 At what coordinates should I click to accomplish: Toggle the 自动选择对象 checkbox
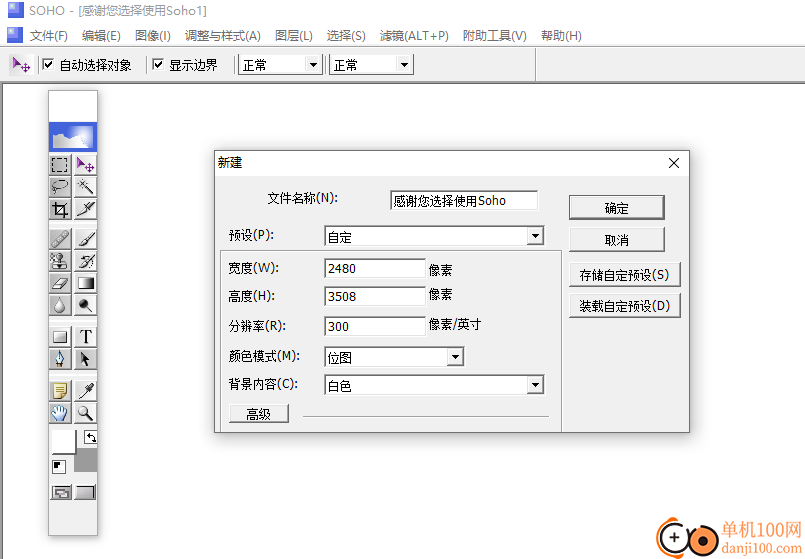pos(48,64)
